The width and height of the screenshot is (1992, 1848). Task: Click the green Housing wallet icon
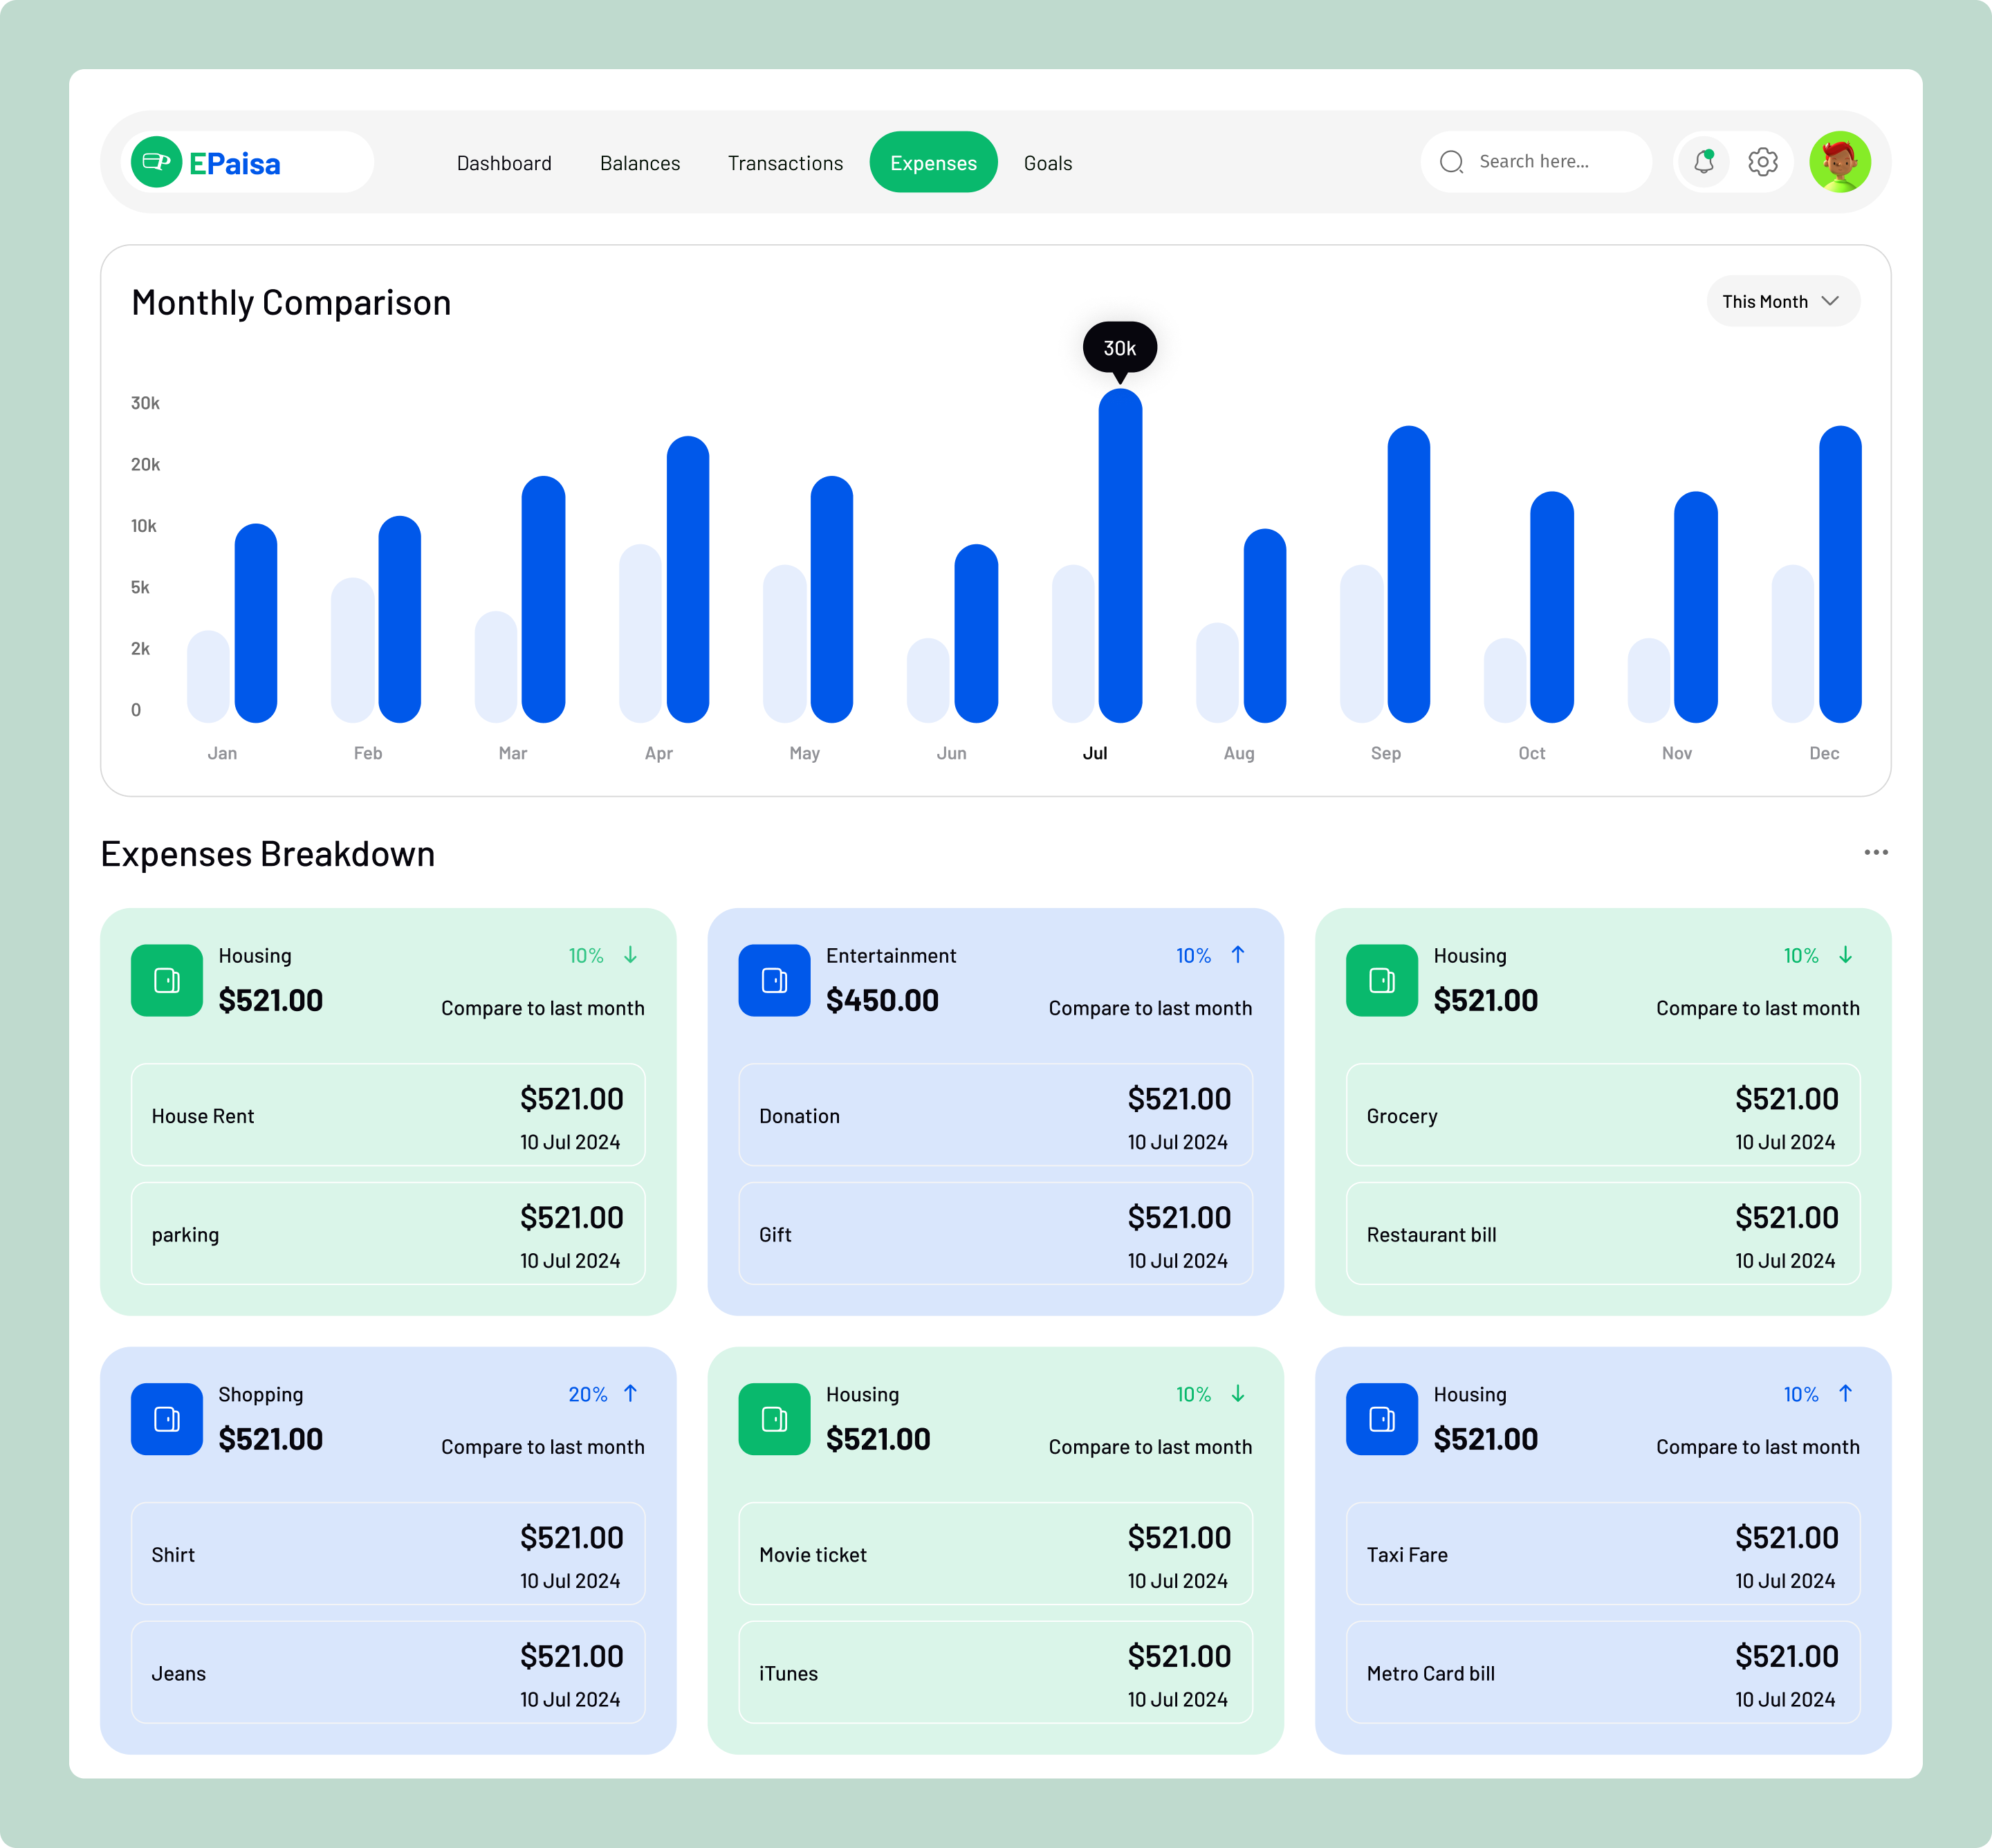(x=167, y=981)
